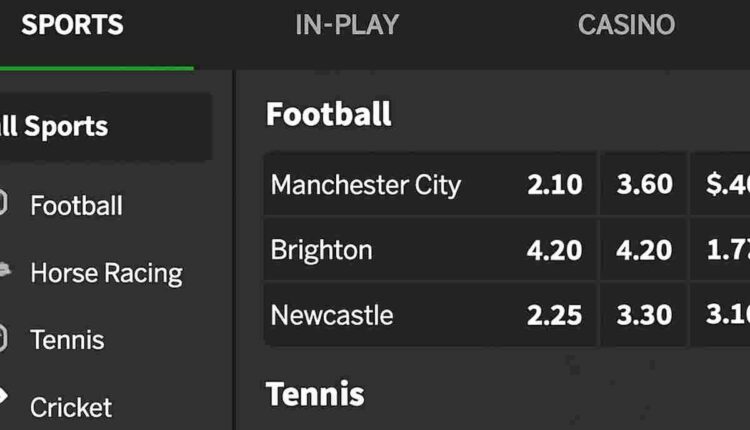This screenshot has height=430, width=750.
Task: Click the Football section heading
Action: point(329,114)
